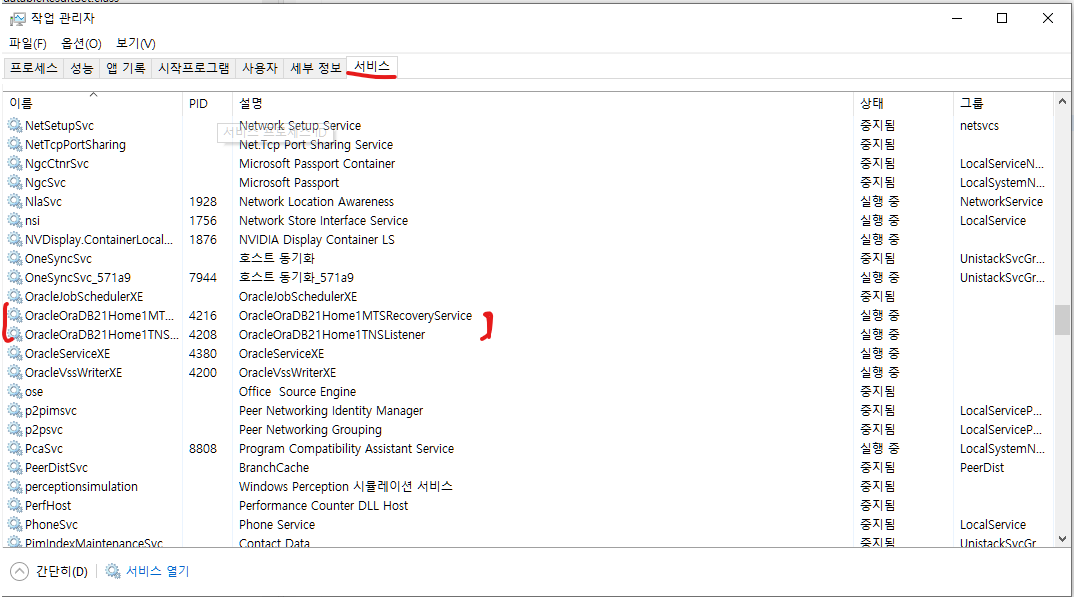Click the ose service gear icon
The width and height of the screenshot is (1074, 597).
tap(15, 392)
